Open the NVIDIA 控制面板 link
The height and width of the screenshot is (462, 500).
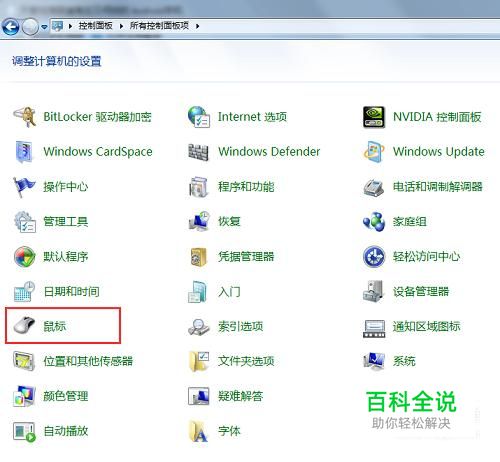click(x=437, y=117)
